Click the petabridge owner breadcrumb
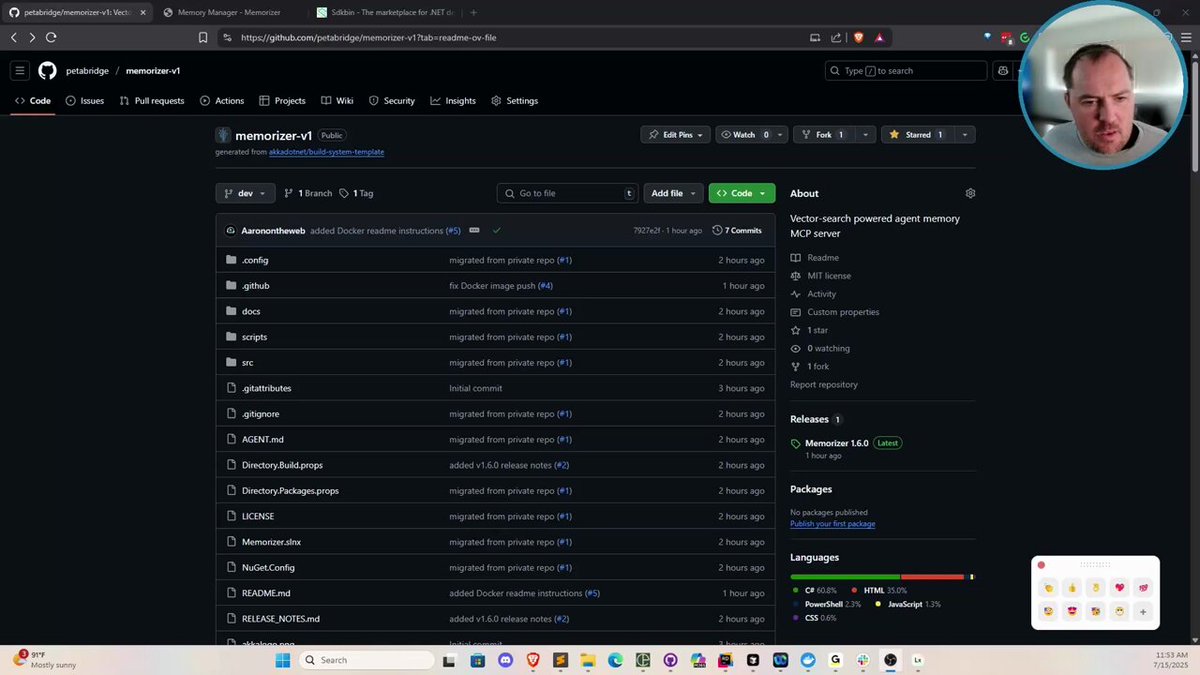The height and width of the screenshot is (675, 1200). coord(87,71)
